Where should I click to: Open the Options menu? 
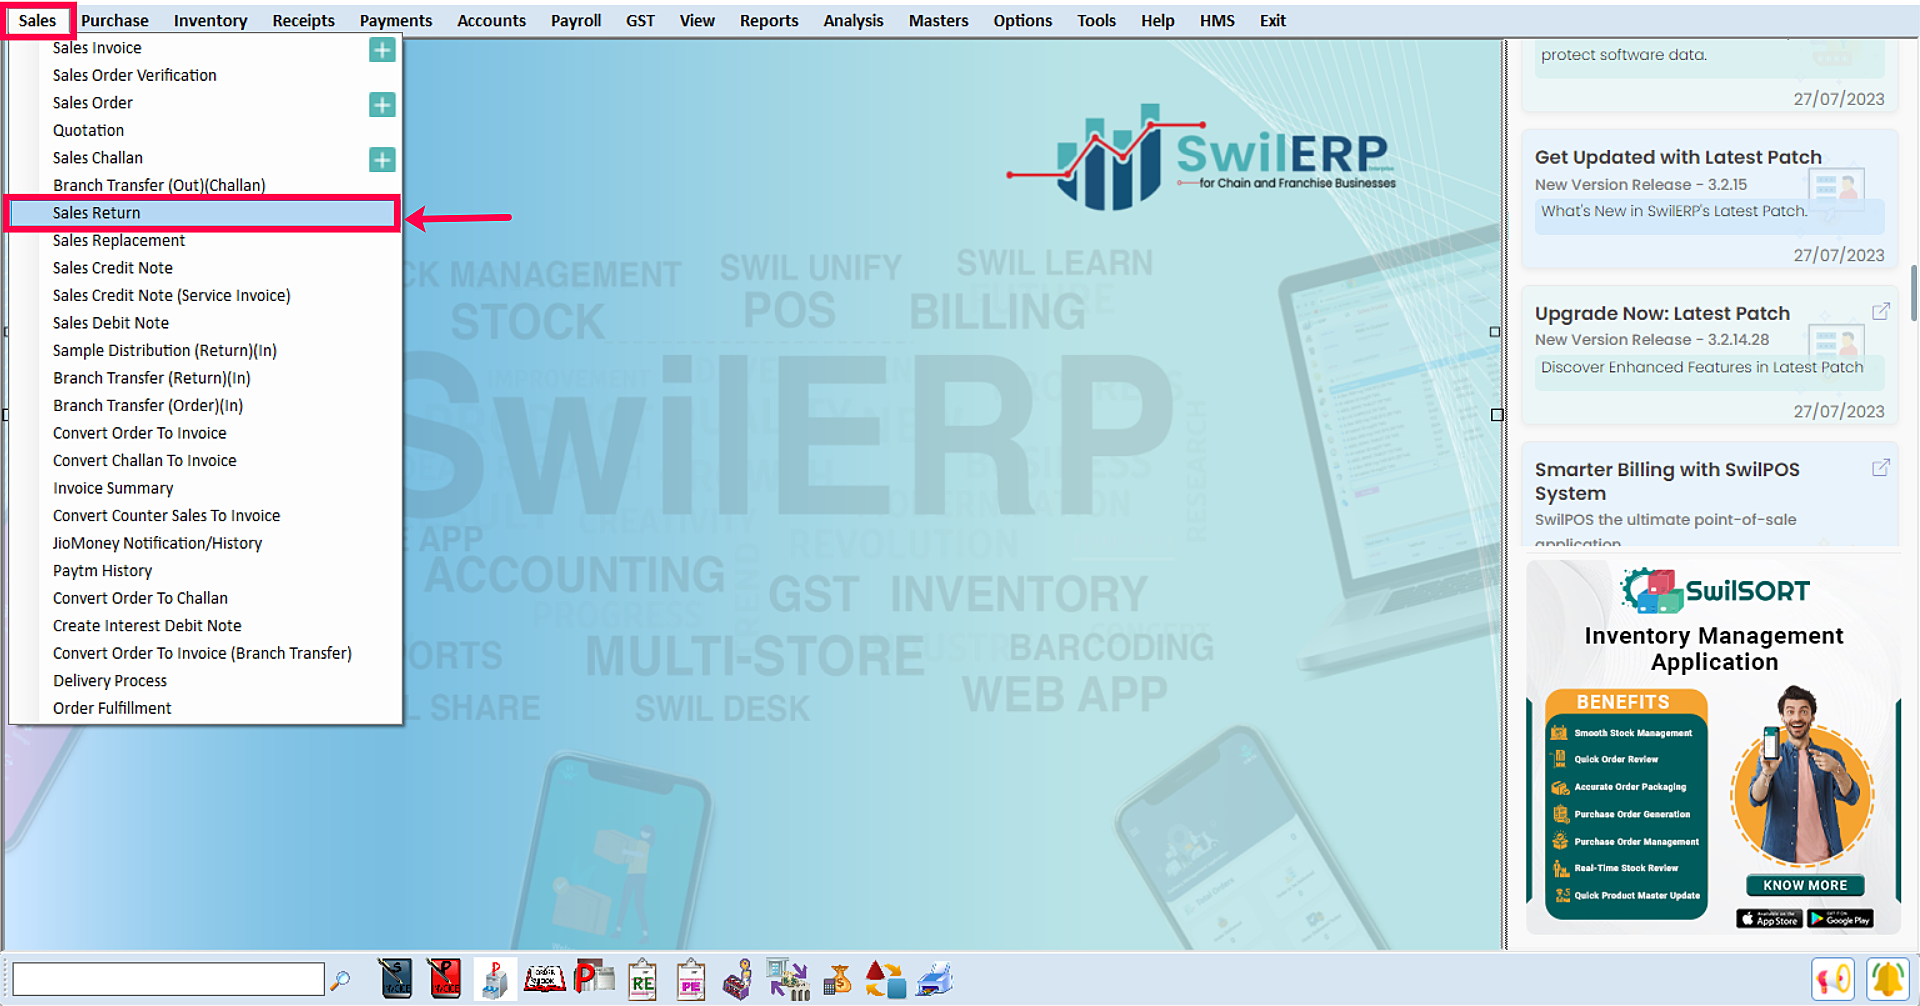point(1022,20)
